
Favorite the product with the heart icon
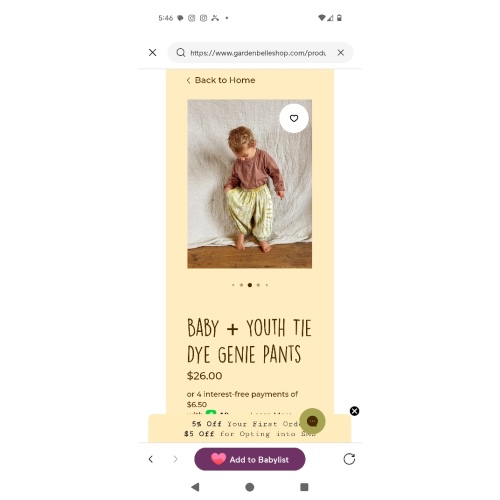(294, 118)
